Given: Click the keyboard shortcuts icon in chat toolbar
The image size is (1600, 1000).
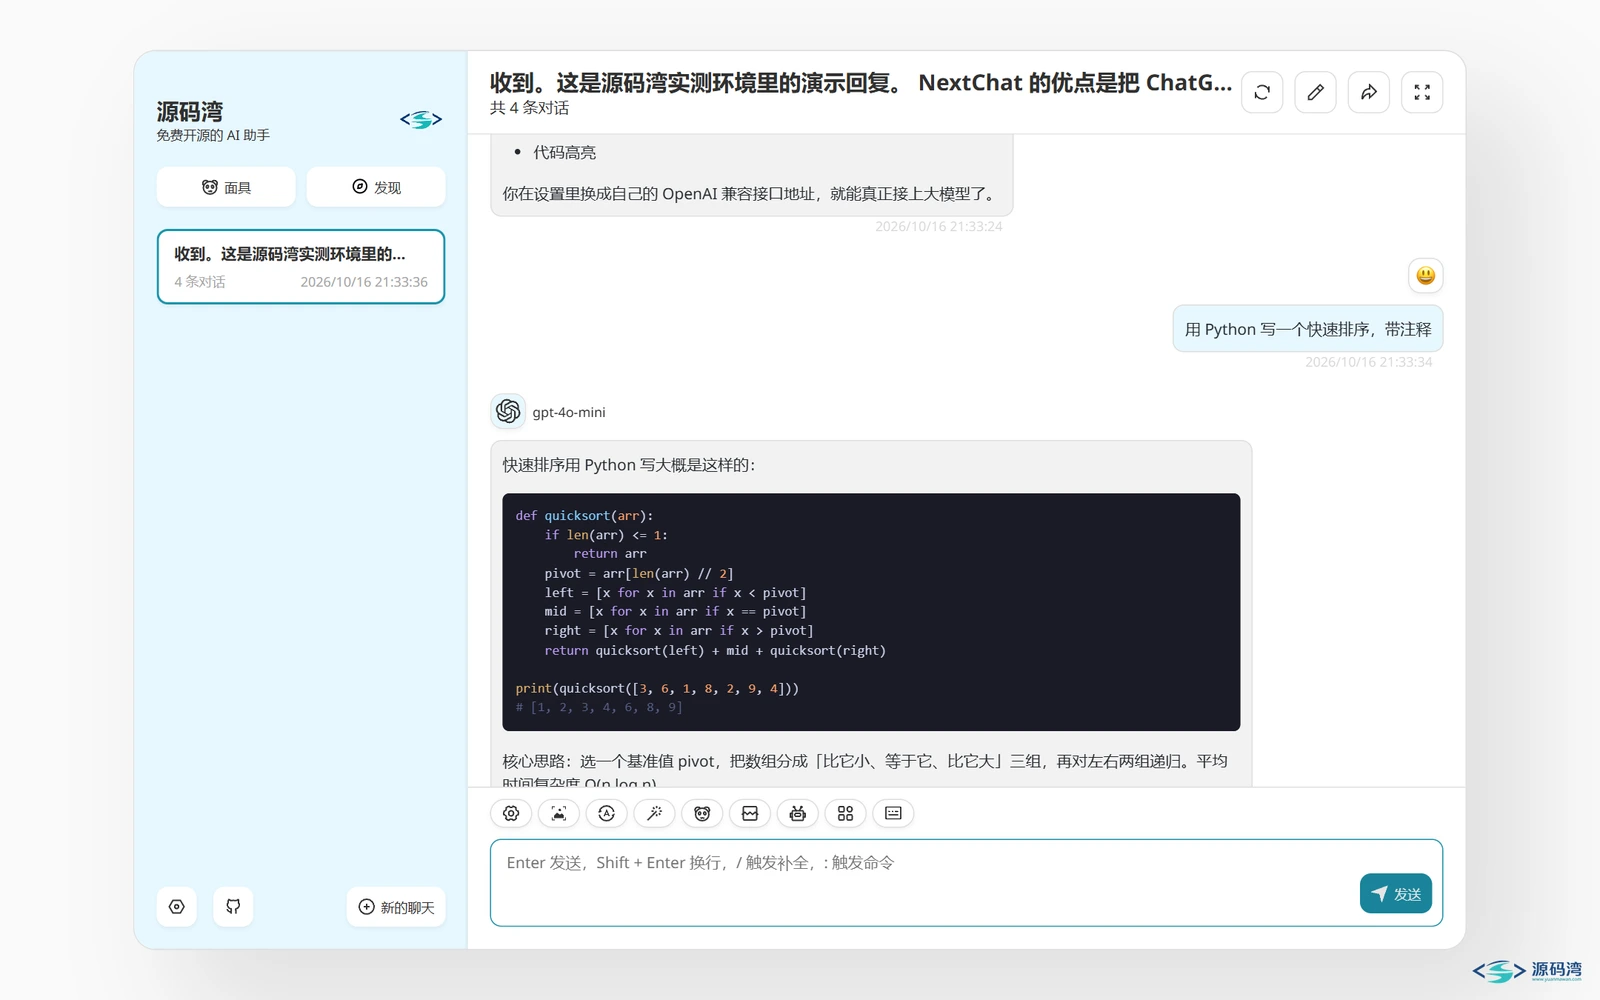Looking at the screenshot, I should click(893, 813).
